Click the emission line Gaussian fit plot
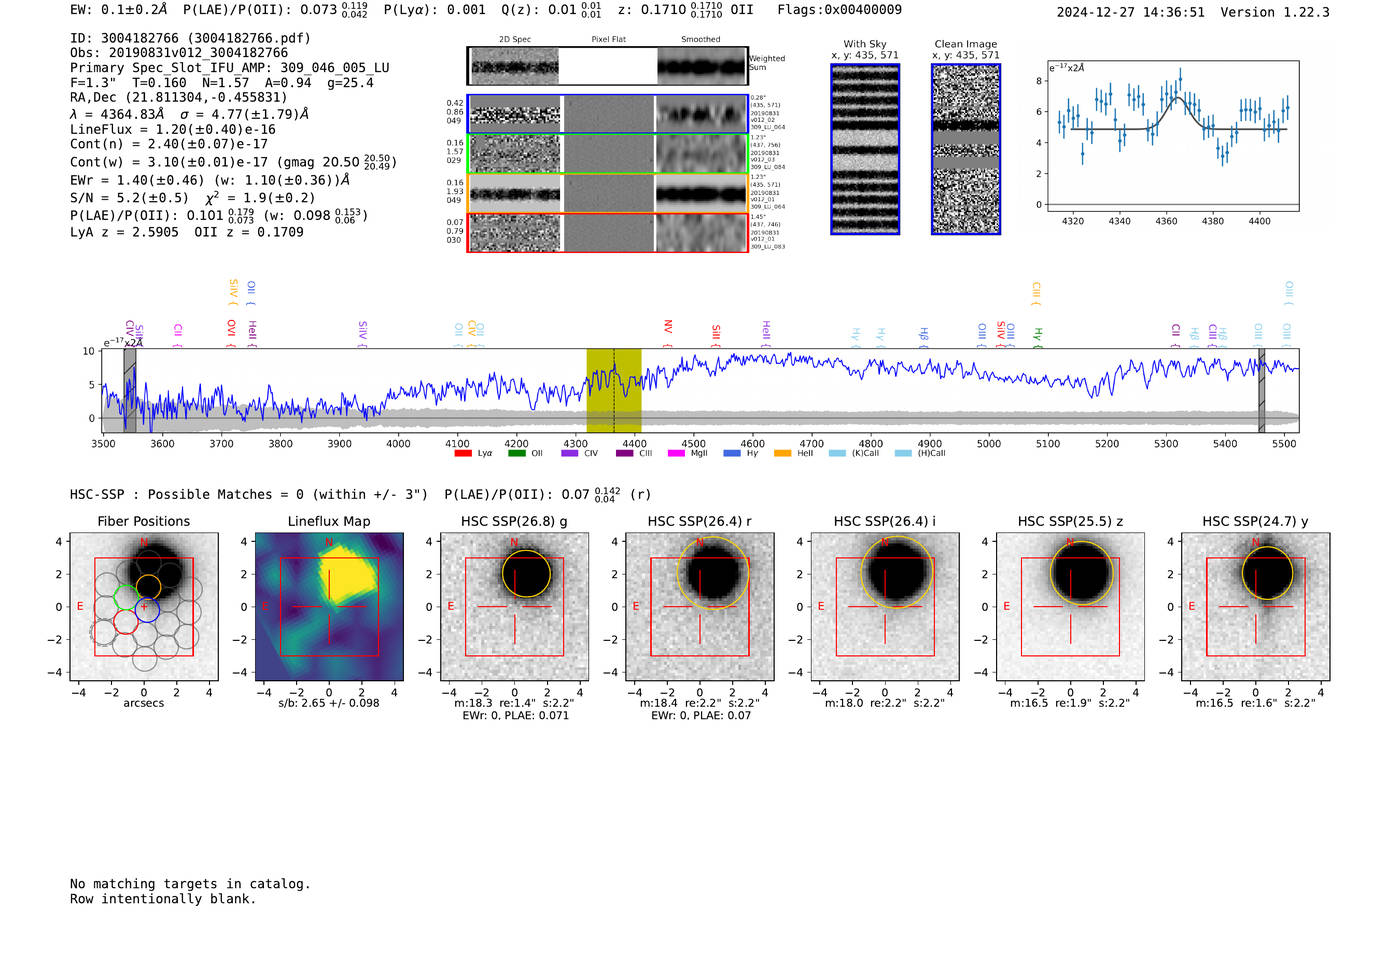The height and width of the screenshot is (953, 1400). click(1172, 135)
